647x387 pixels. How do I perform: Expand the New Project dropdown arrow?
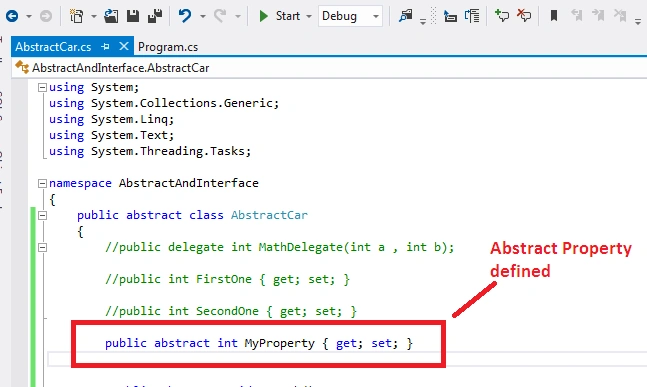tap(94, 17)
